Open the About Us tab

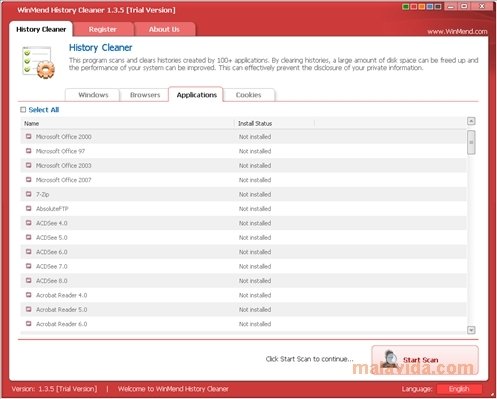[x=164, y=29]
